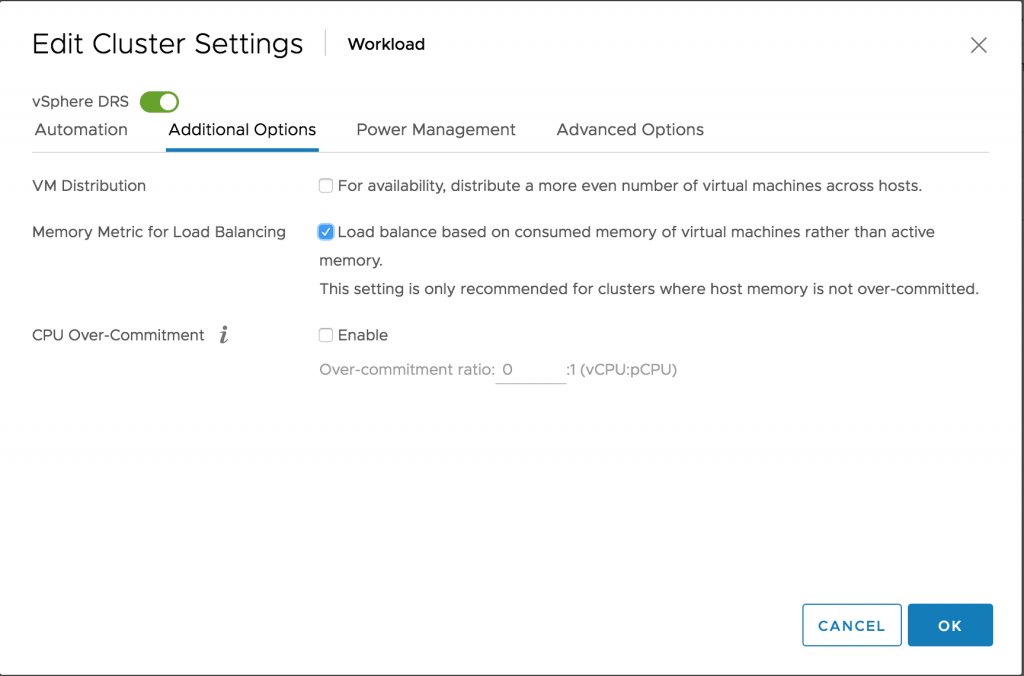This screenshot has width=1024, height=676.
Task: Confirm settings with the OK button
Action: click(949, 625)
